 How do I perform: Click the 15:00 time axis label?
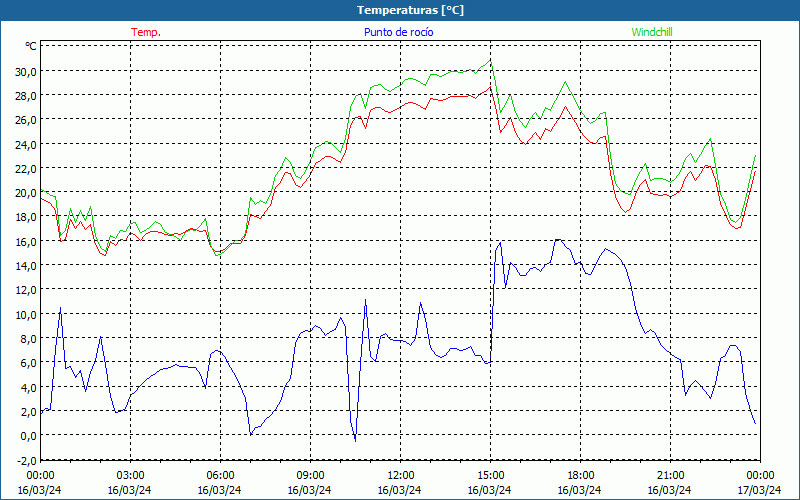490,476
